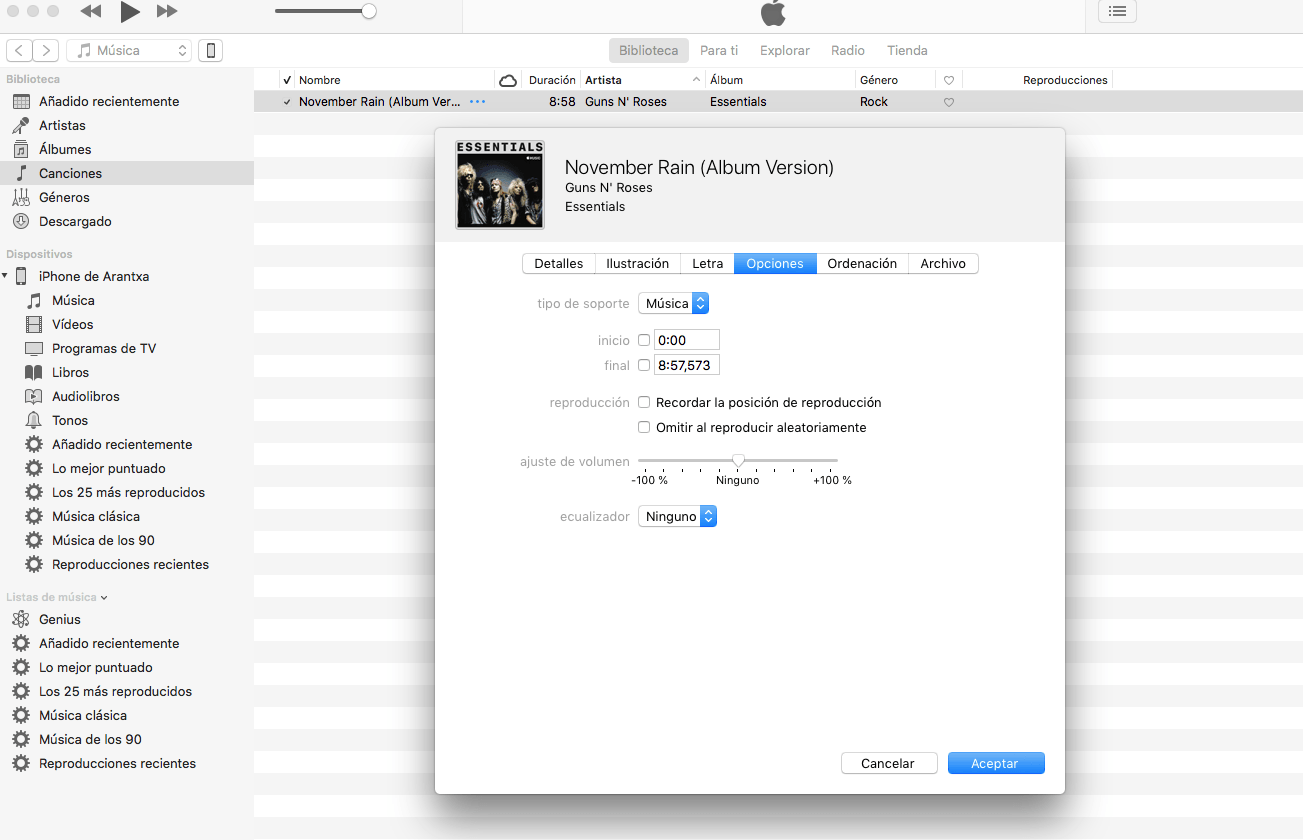Open the Radio tab
The image size is (1303, 840).
click(848, 50)
